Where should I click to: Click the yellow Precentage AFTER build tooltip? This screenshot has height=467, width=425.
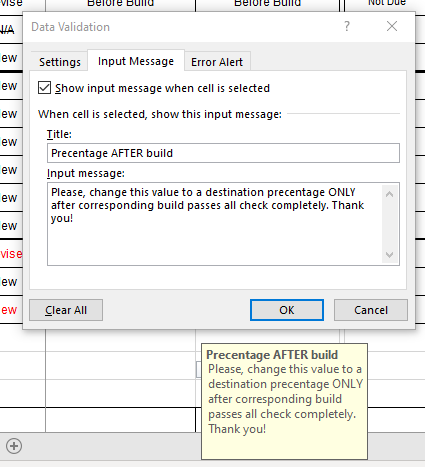click(x=285, y=401)
